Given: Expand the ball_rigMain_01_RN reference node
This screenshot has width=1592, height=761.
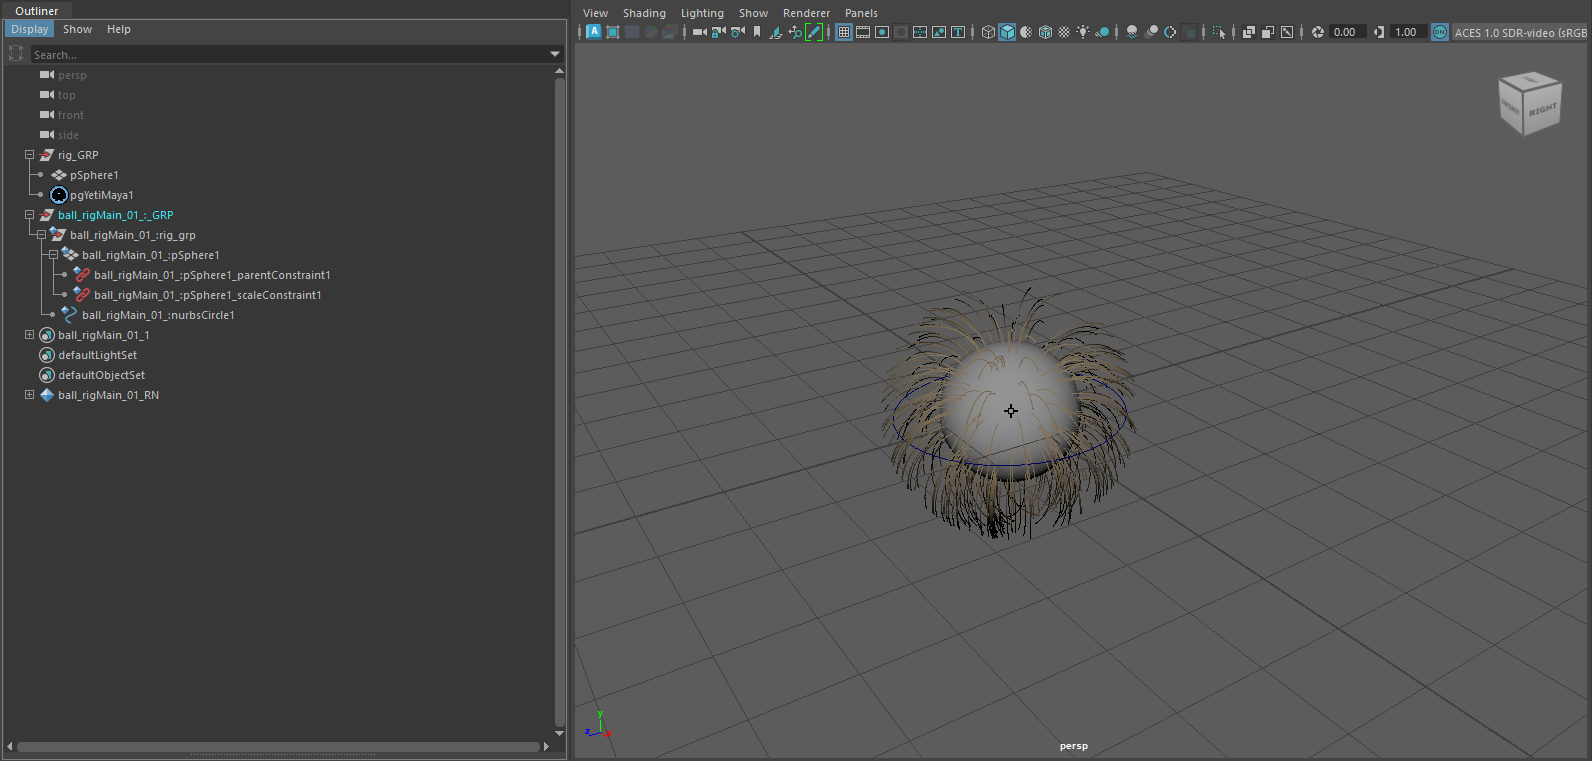Looking at the screenshot, I should (29, 395).
